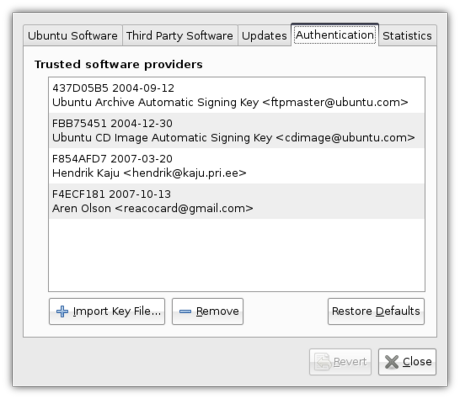Click the Restore Defaults button
The height and width of the screenshot is (399, 460).
tap(376, 311)
